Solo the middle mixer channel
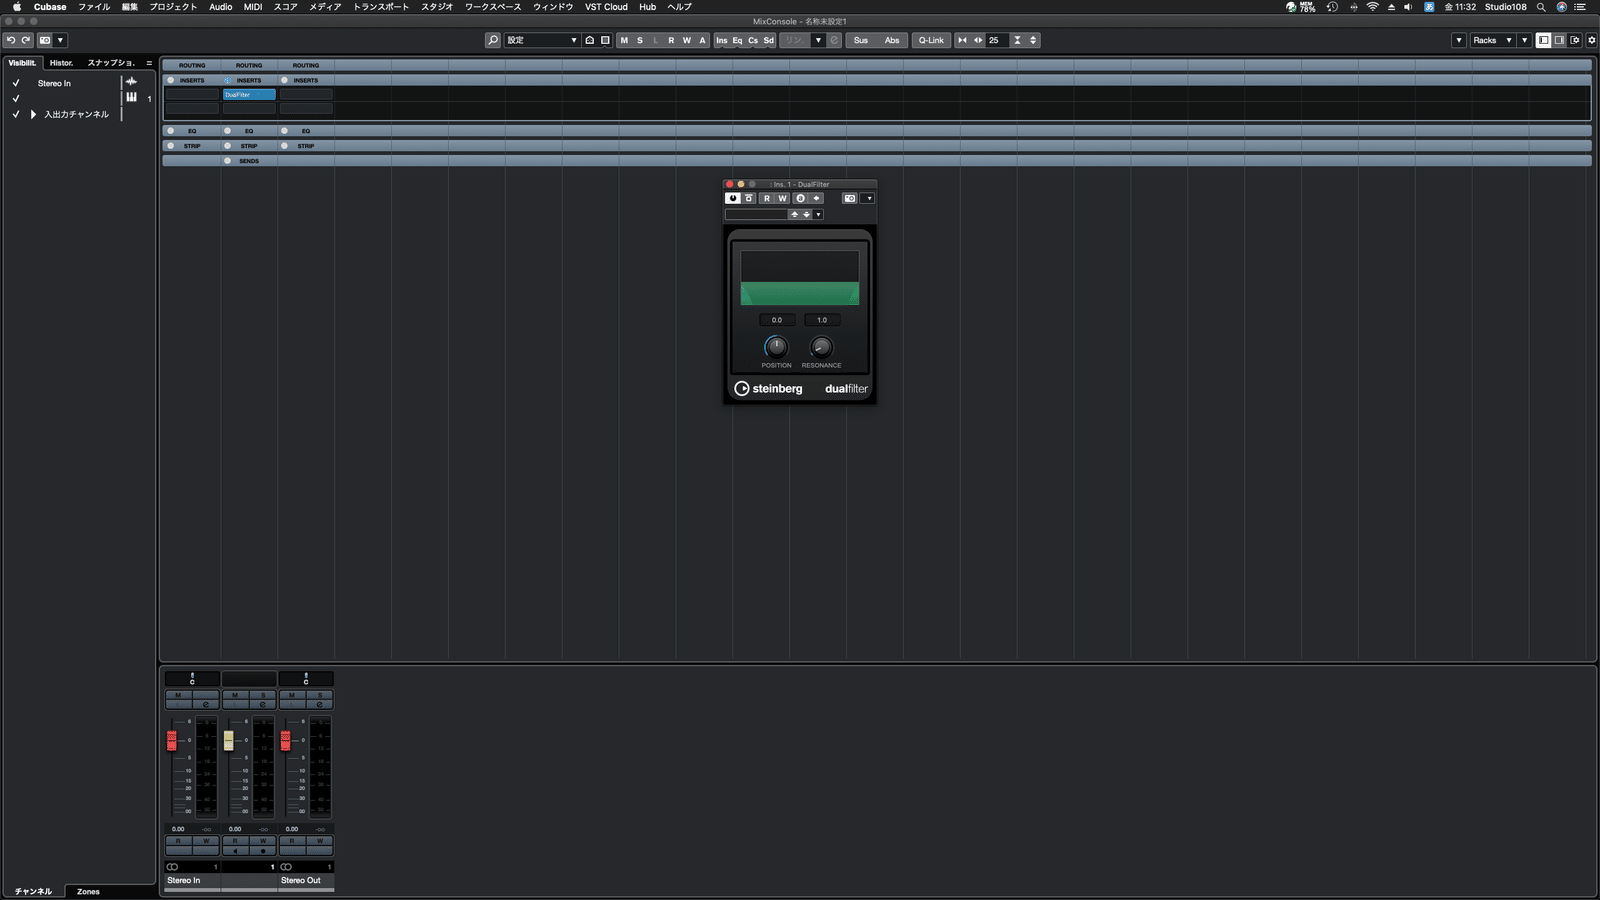 click(263, 695)
